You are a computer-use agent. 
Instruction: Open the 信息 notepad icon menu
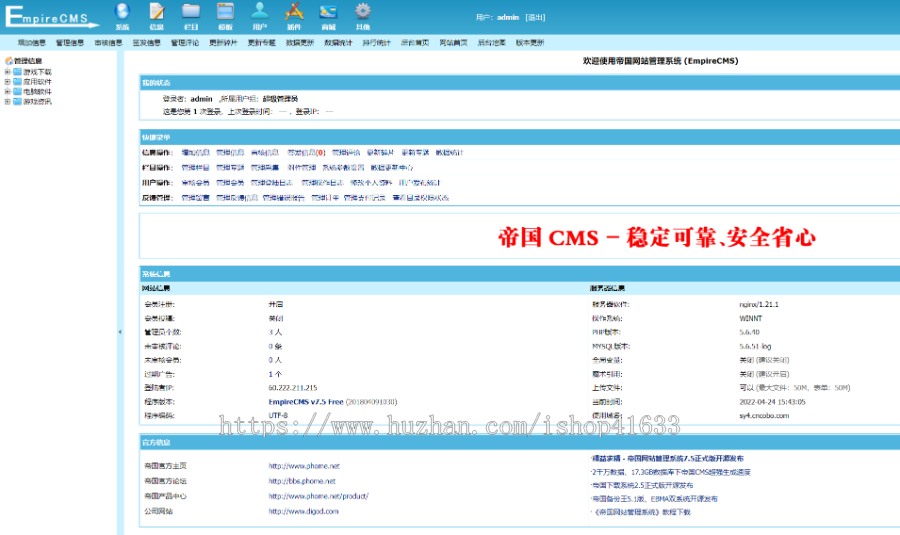[157, 16]
